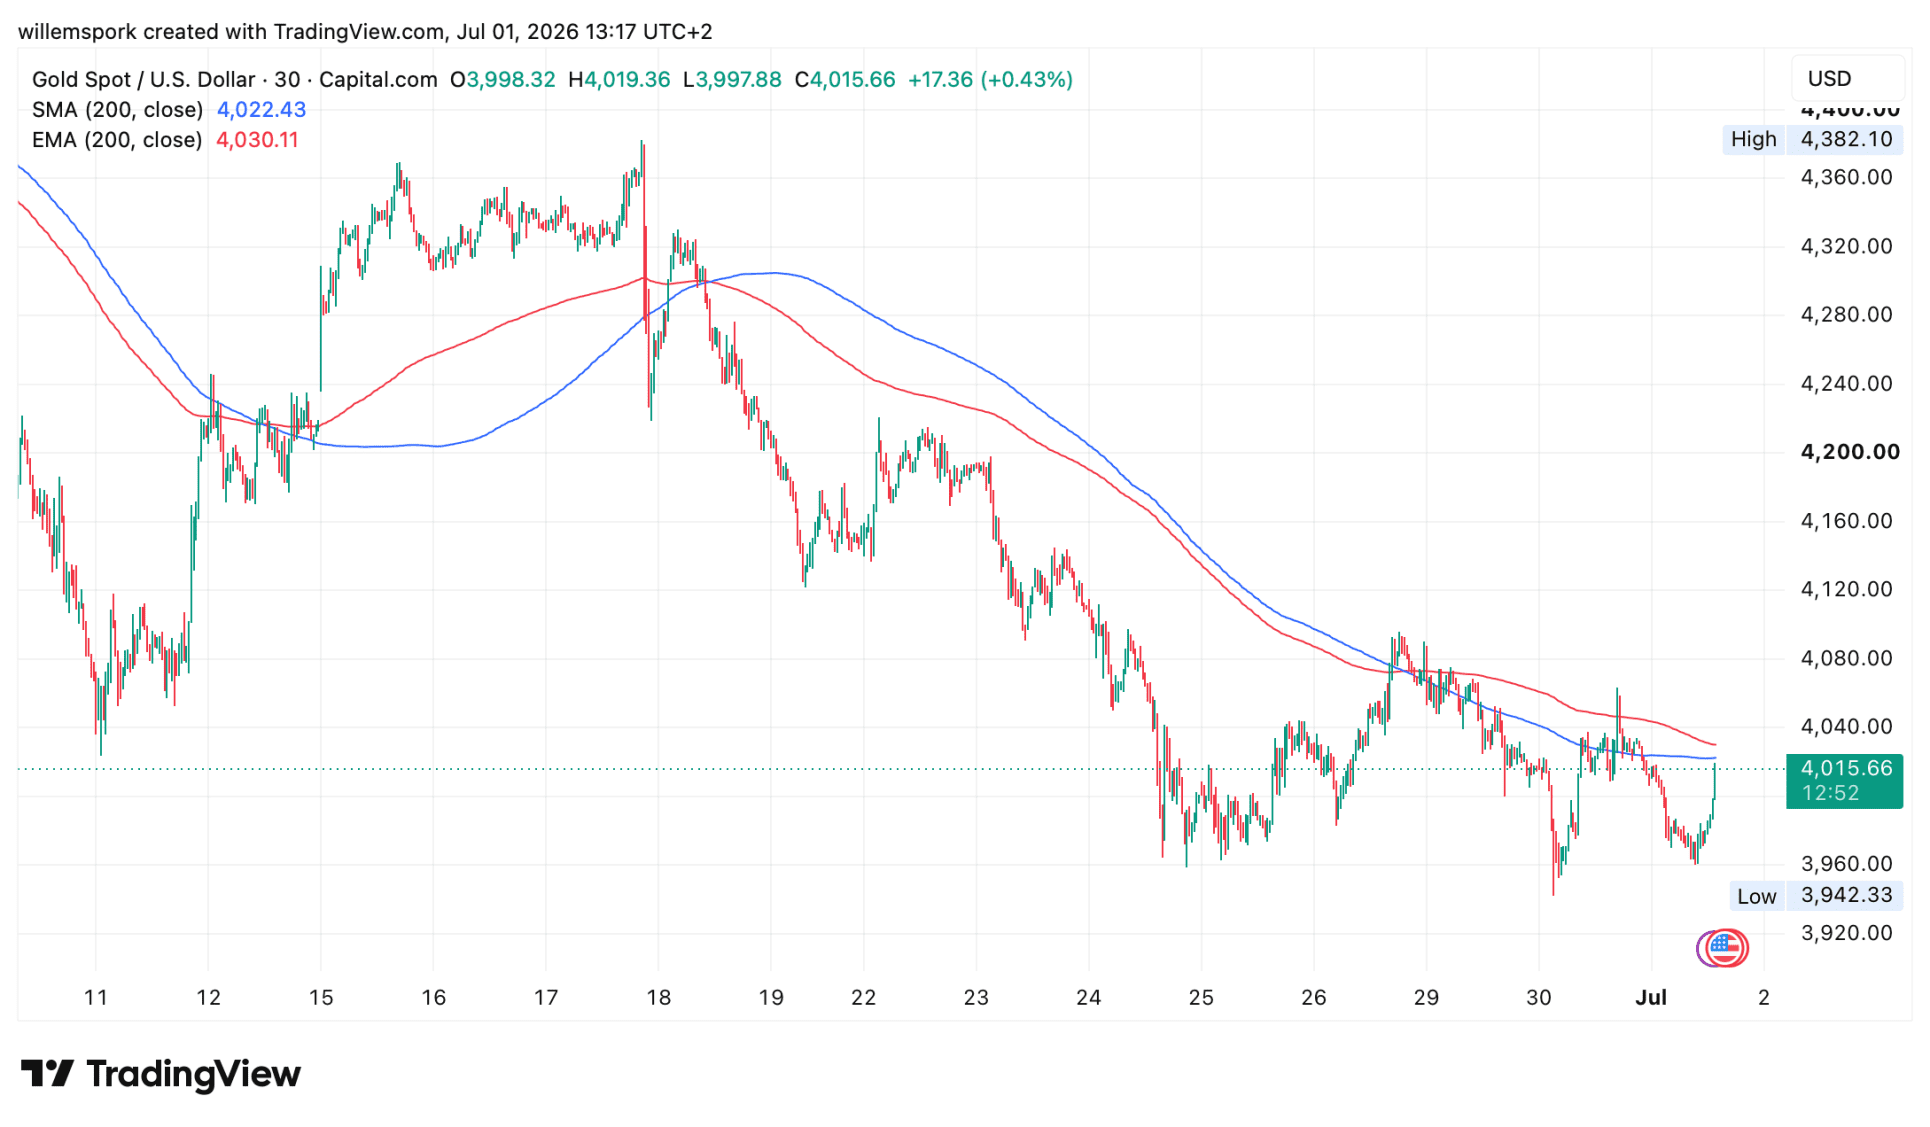1930x1127 pixels.
Task: Click the Jul date marker on time axis
Action: [x=1651, y=997]
